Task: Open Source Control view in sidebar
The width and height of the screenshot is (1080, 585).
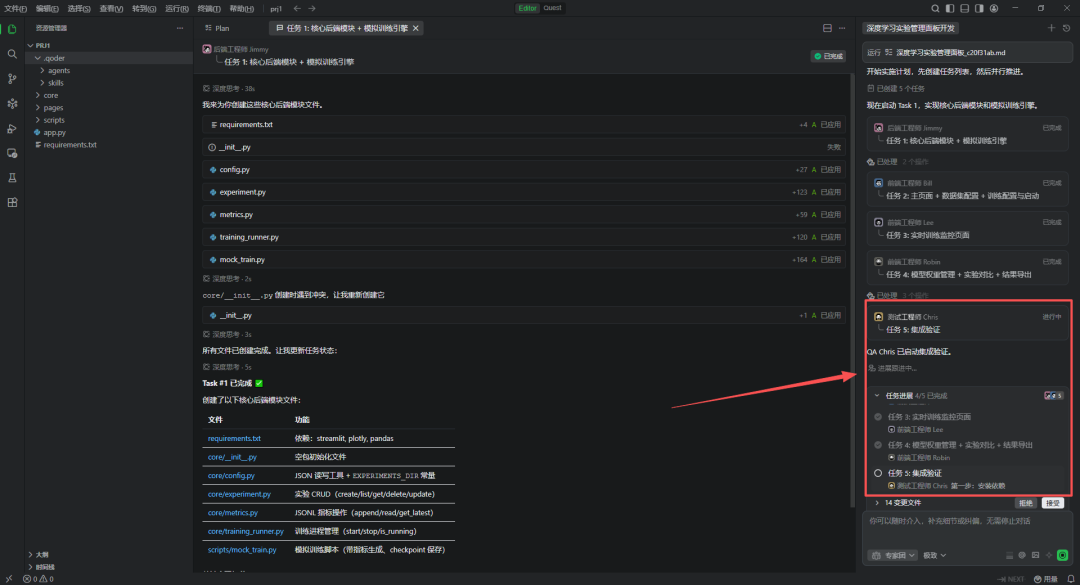Action: point(12,79)
